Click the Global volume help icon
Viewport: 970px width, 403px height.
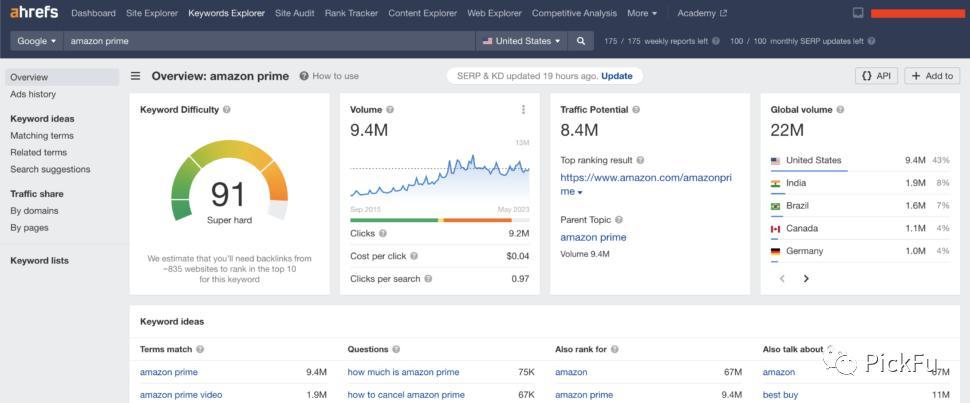click(840, 110)
